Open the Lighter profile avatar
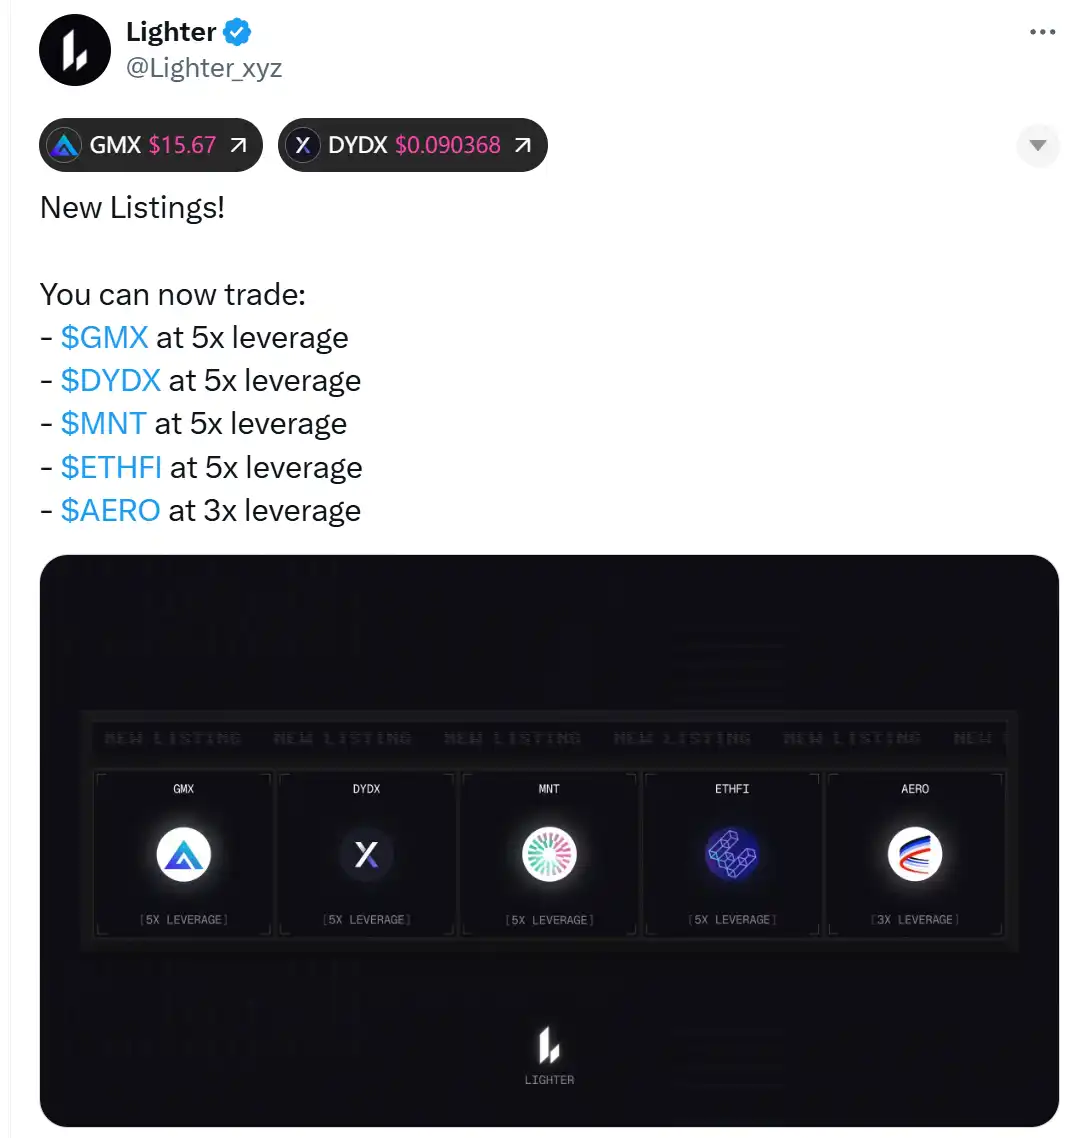This screenshot has width=1085, height=1138. (75, 50)
